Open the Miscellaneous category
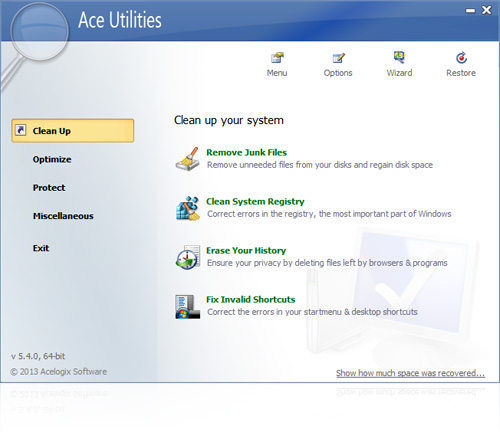The image size is (500, 435). tap(63, 216)
